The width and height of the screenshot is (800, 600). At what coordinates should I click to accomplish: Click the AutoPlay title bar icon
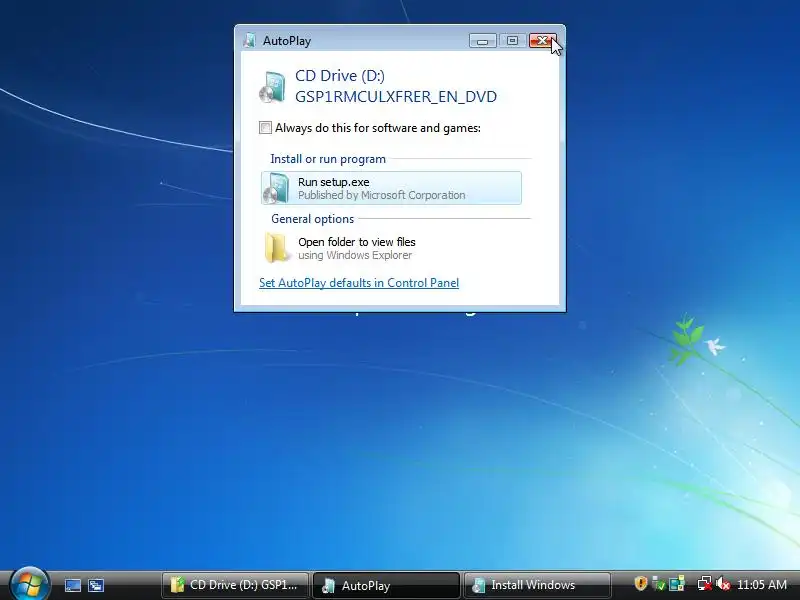tap(249, 40)
